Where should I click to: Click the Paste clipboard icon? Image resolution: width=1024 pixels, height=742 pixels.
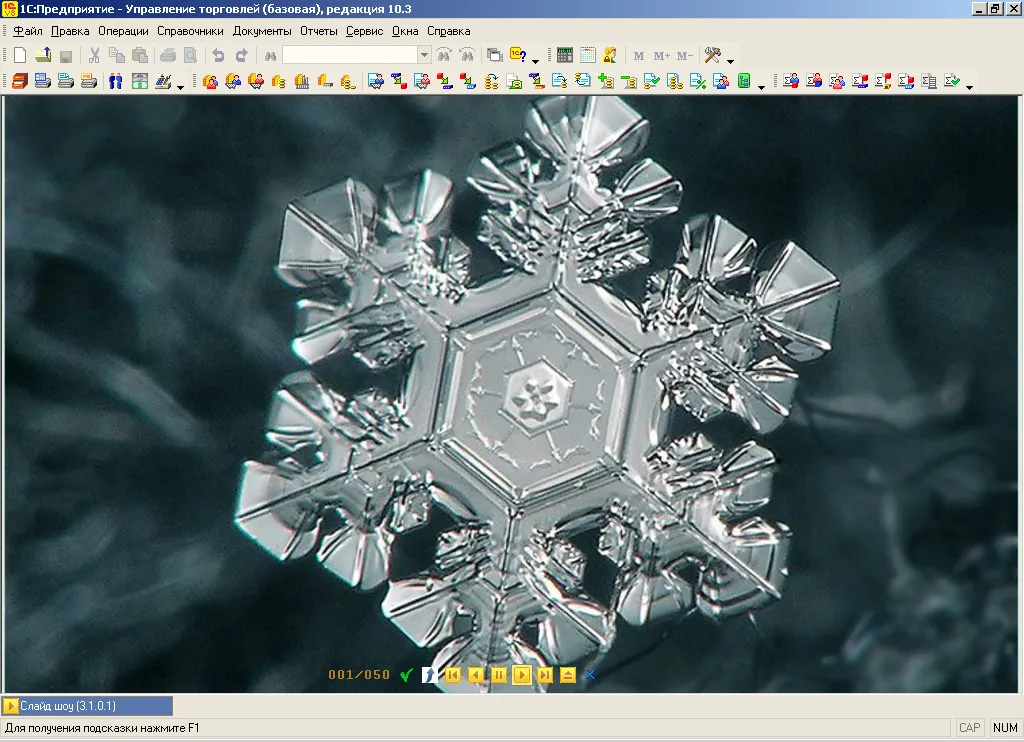(140, 56)
